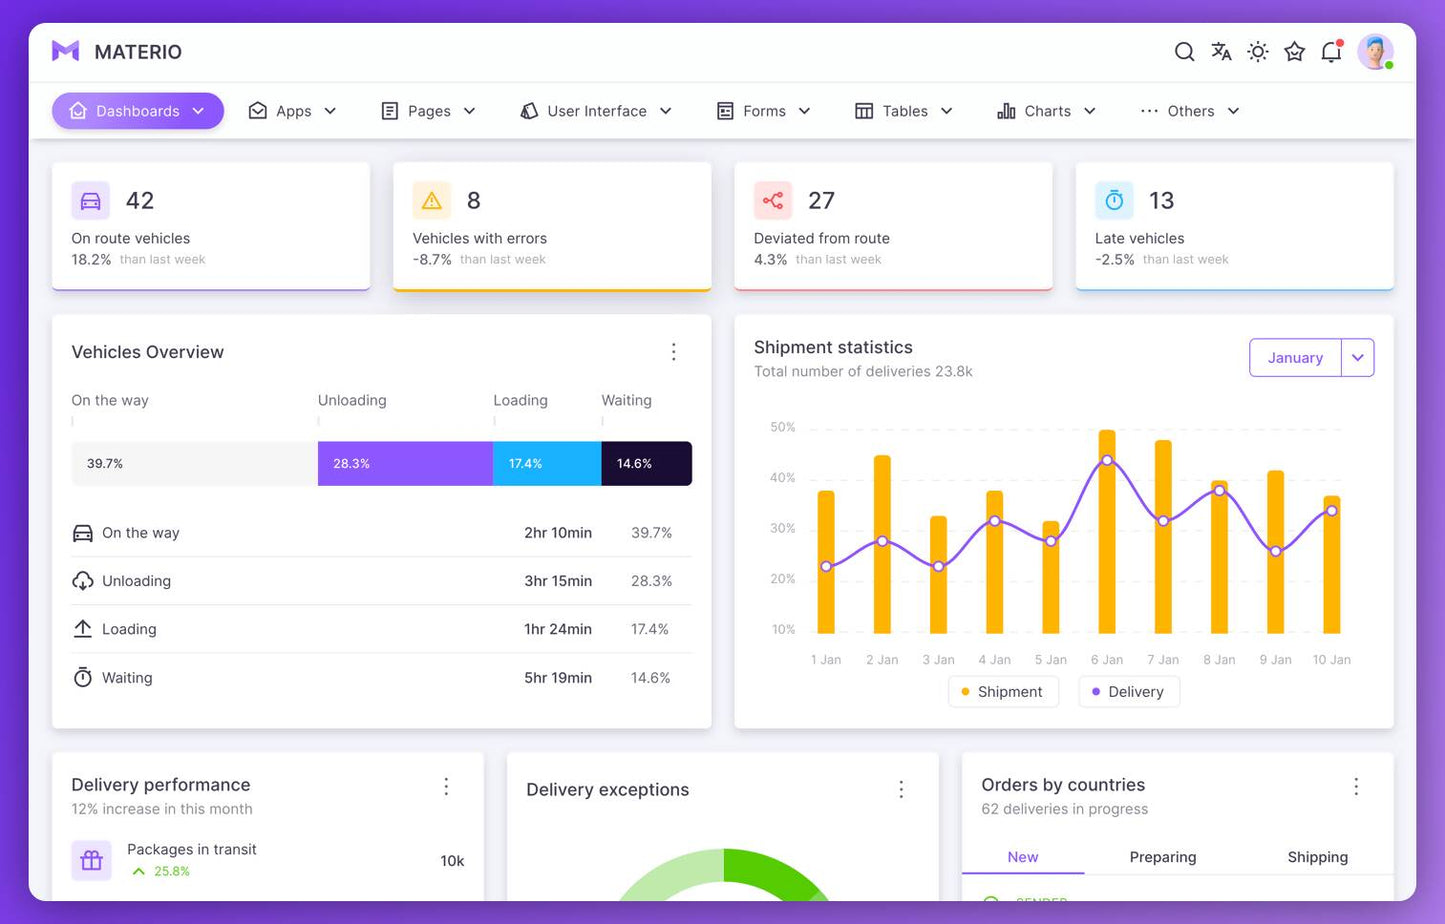The width and height of the screenshot is (1445, 924).
Task: Click the upload arrow icon in Loading row
Action: (83, 629)
